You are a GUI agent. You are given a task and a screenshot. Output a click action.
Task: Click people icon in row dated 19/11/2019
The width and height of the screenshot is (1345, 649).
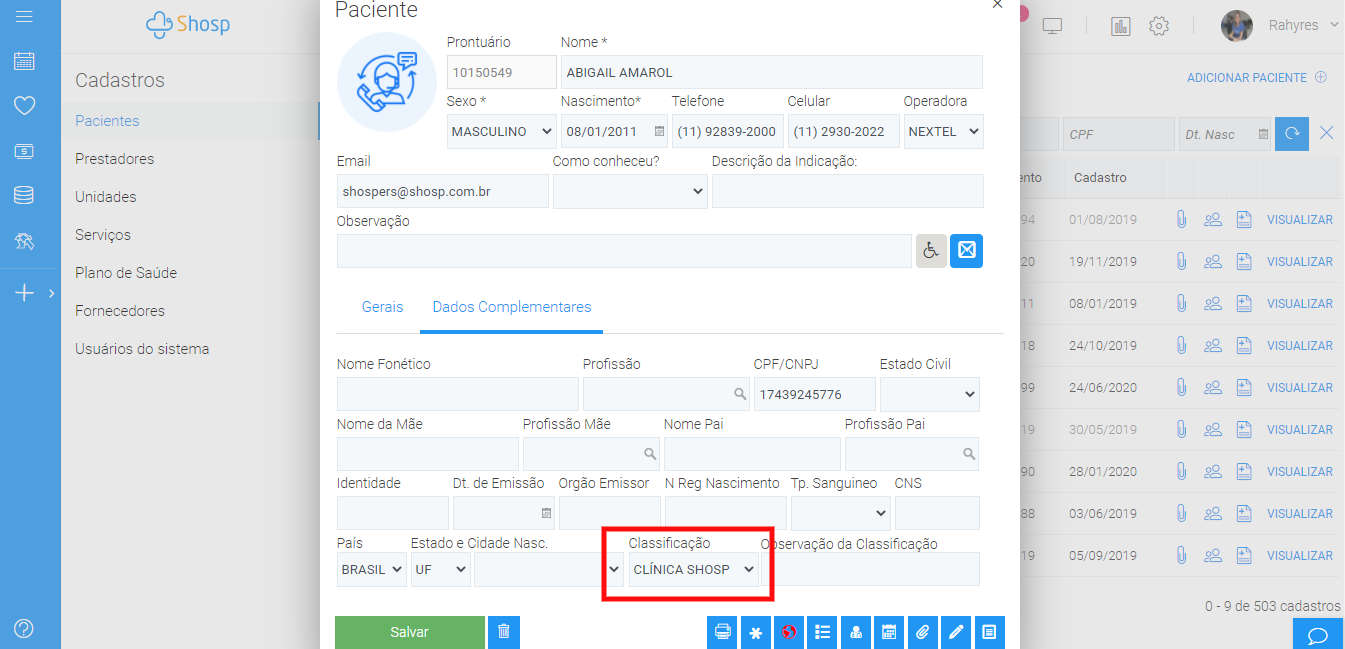(x=1213, y=261)
